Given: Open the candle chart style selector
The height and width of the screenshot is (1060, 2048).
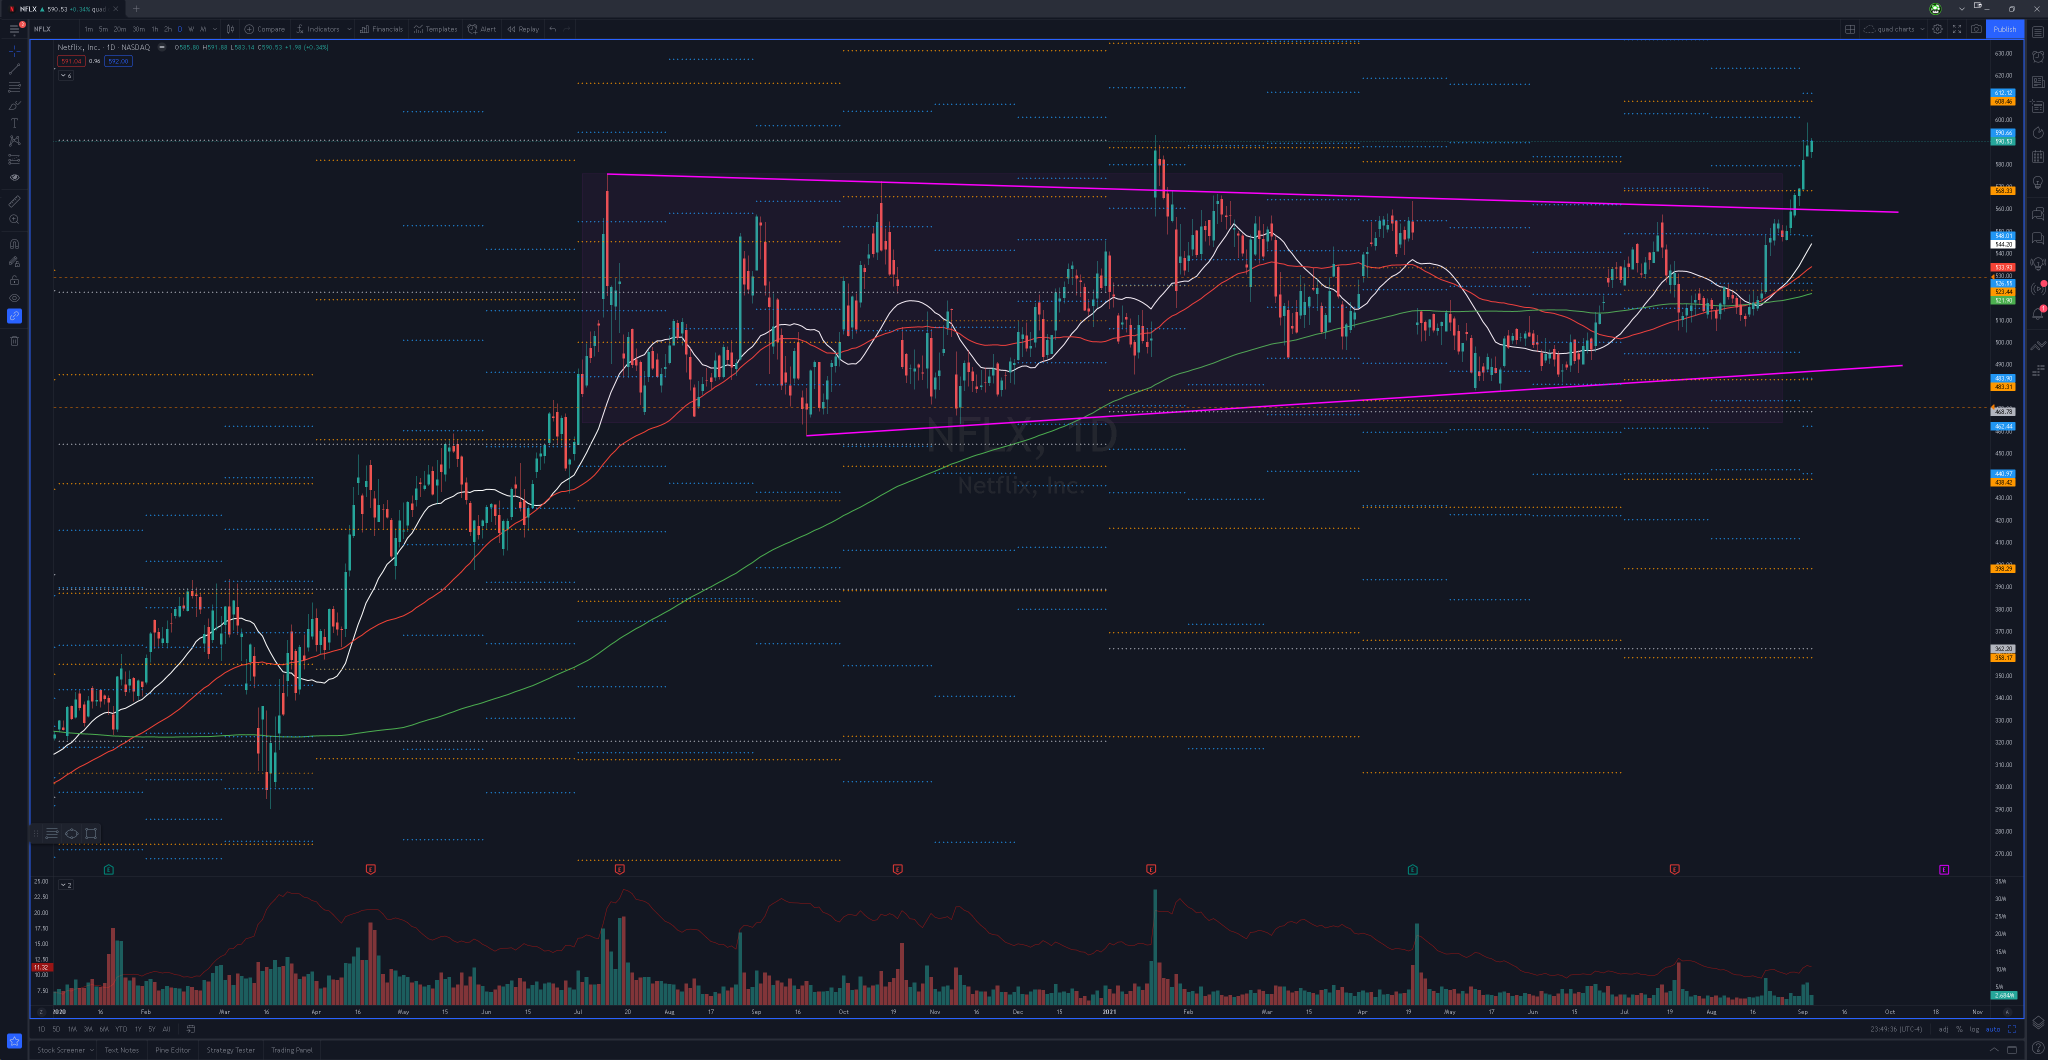Looking at the screenshot, I should click(231, 29).
